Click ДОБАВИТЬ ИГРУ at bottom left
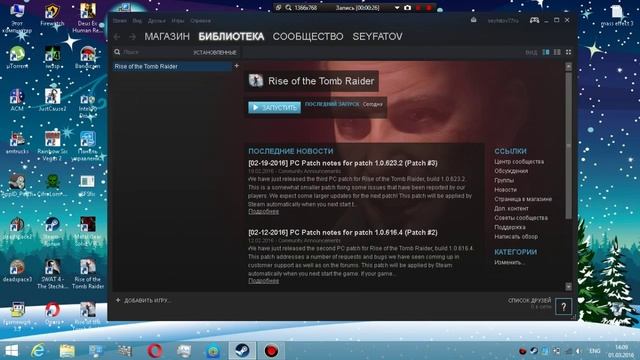This screenshot has height=360, width=640. [143, 300]
